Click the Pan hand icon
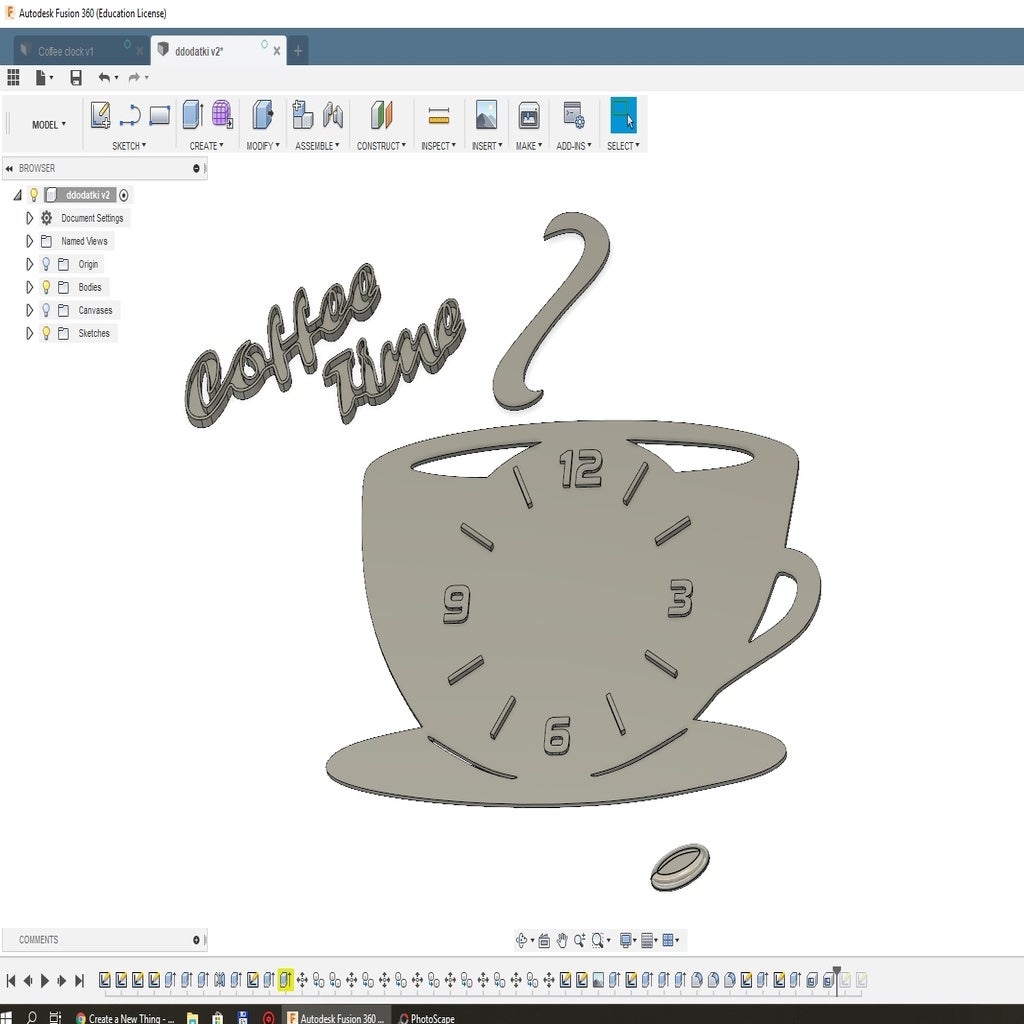 (x=562, y=940)
